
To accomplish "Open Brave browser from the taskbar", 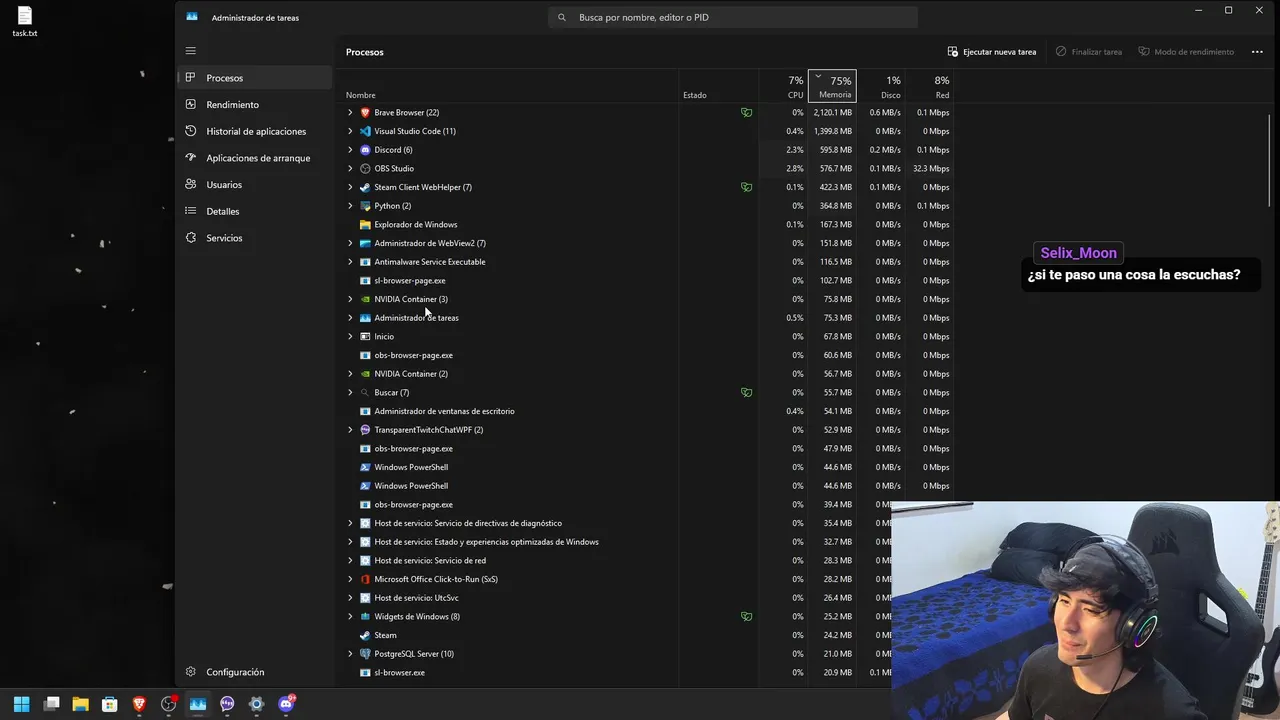I will 139,704.
